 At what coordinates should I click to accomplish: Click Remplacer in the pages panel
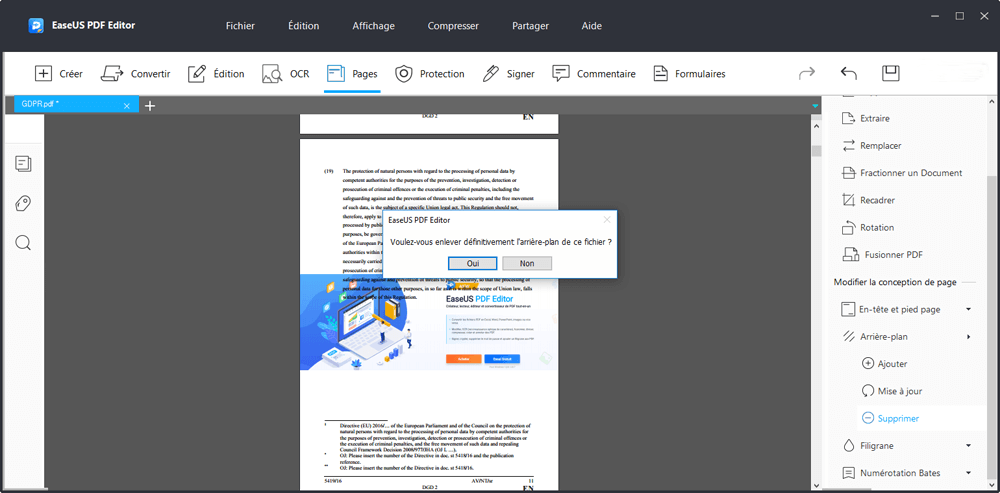(872, 145)
